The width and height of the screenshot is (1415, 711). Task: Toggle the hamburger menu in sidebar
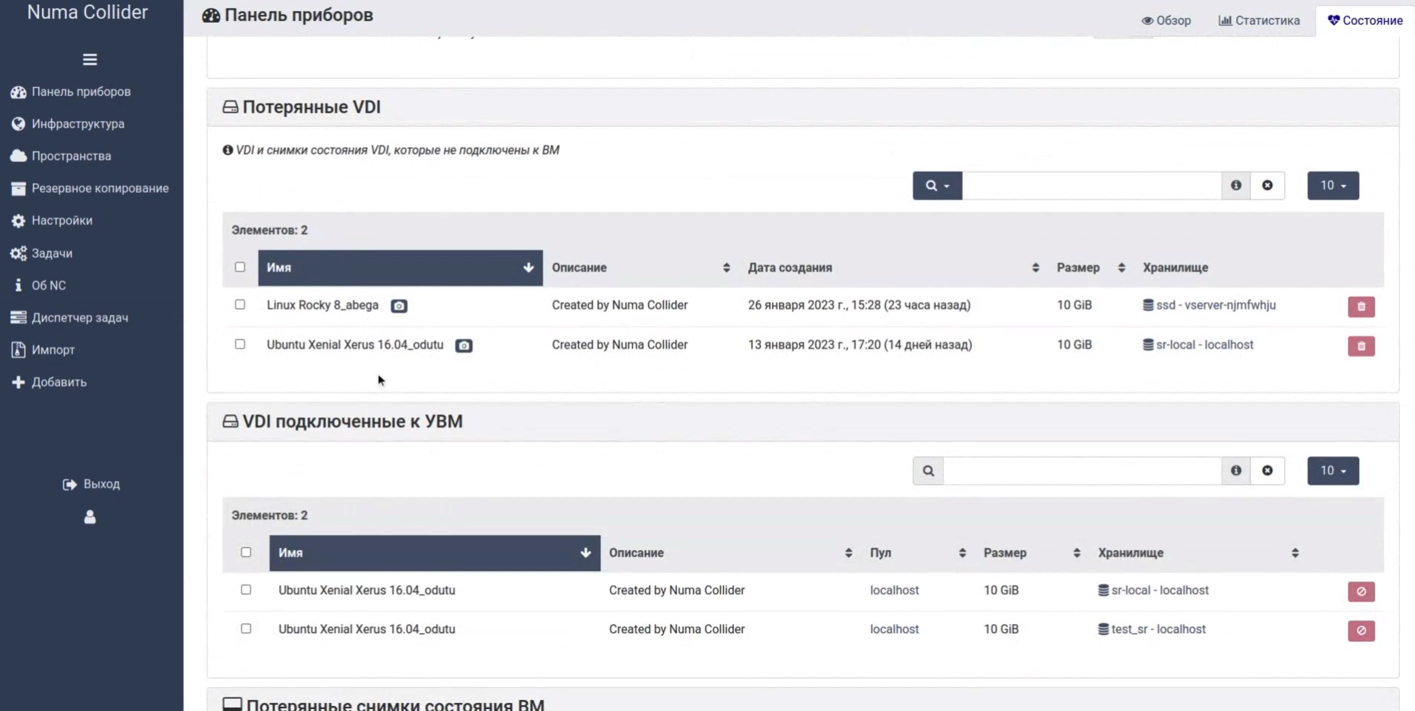click(x=89, y=60)
